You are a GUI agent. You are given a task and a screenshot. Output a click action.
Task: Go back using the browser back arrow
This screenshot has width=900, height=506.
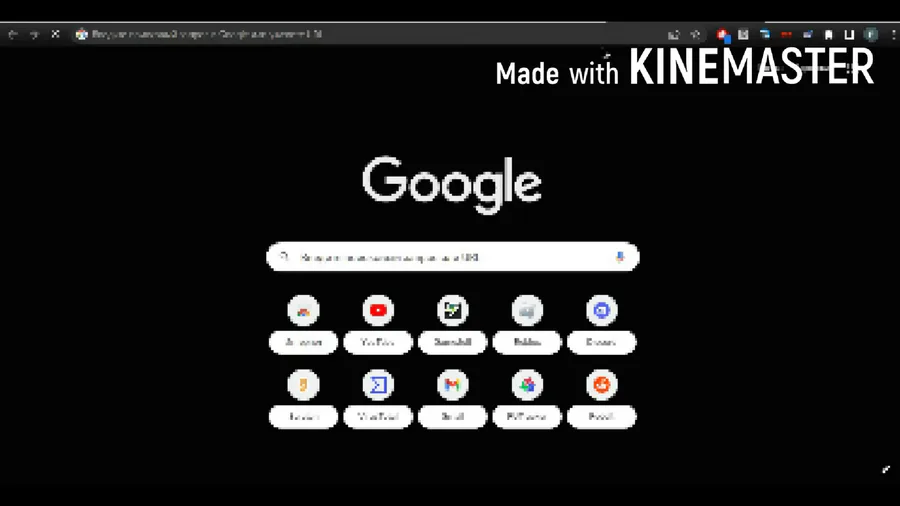[x=13, y=34]
